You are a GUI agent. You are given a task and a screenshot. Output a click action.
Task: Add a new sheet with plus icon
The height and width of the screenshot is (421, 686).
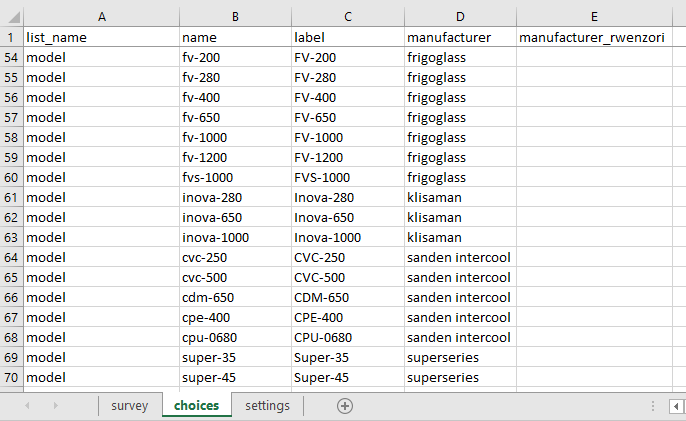click(x=345, y=406)
